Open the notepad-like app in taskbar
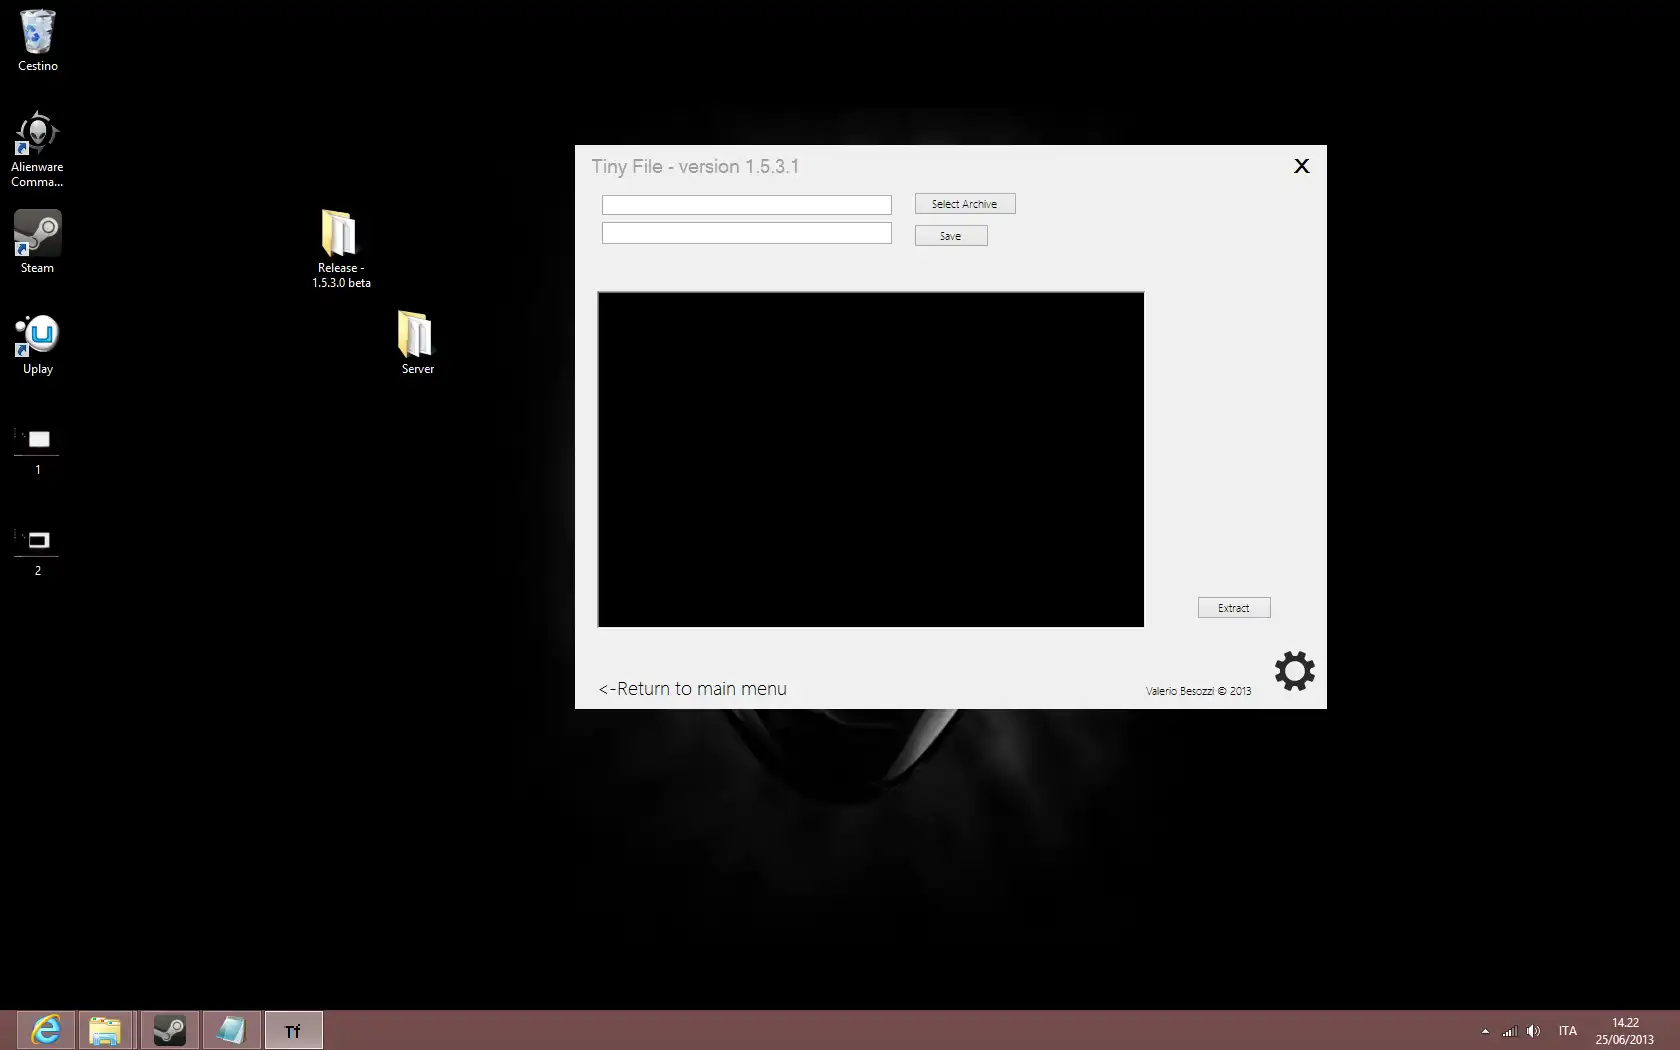This screenshot has width=1680, height=1050. point(231,1030)
